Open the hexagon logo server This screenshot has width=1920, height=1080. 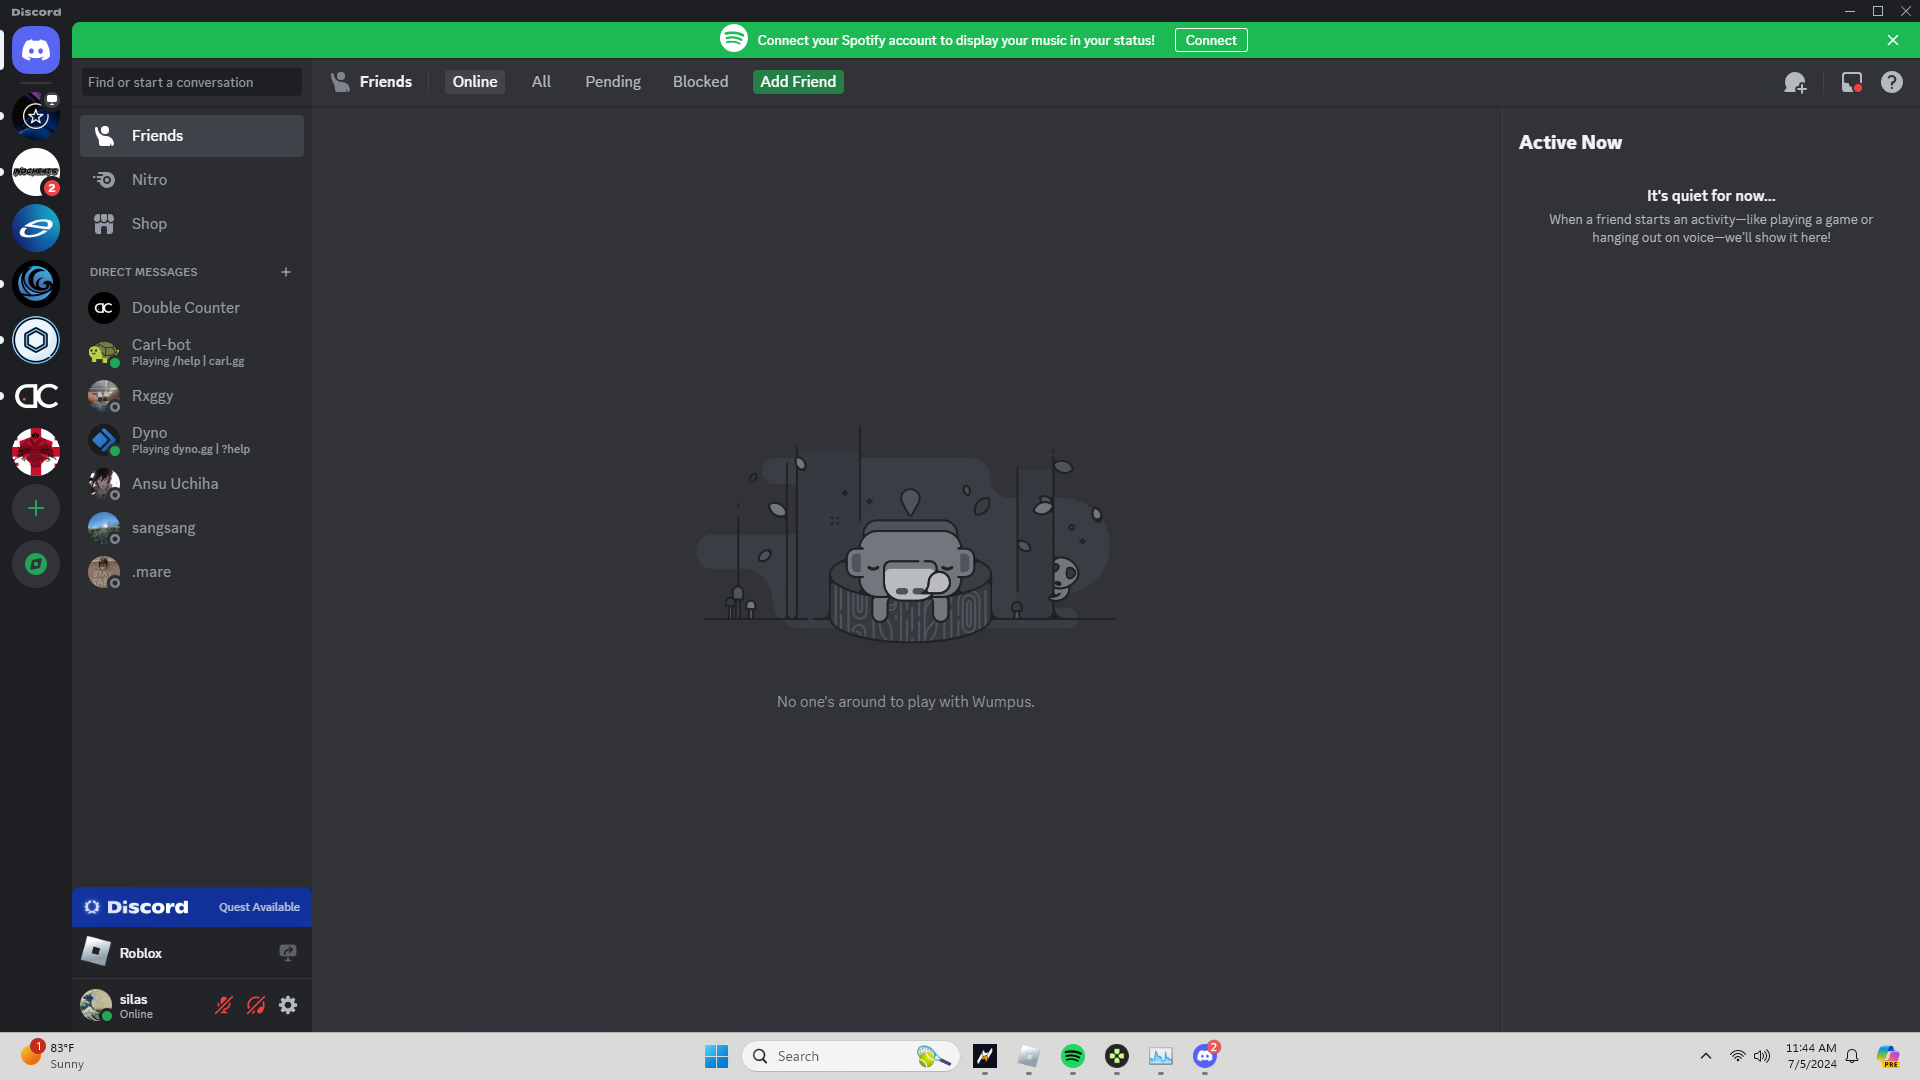[36, 340]
